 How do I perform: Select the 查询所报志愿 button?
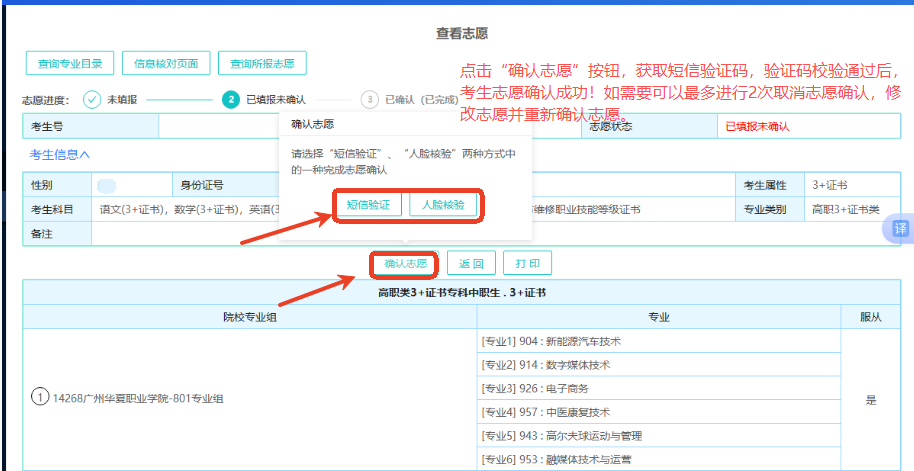click(261, 63)
